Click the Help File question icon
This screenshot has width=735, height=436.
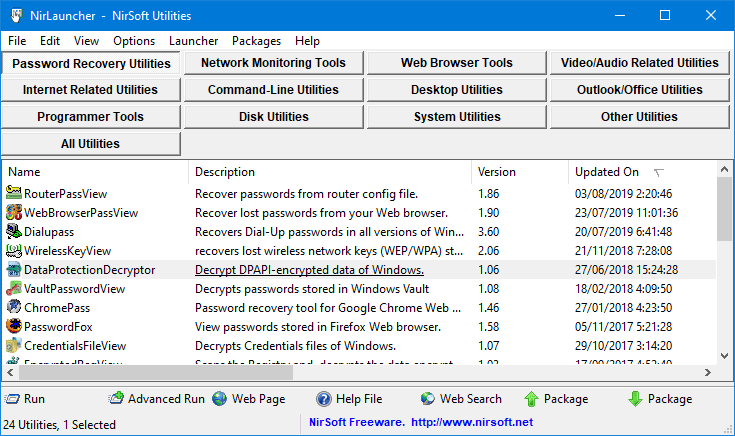(x=323, y=399)
